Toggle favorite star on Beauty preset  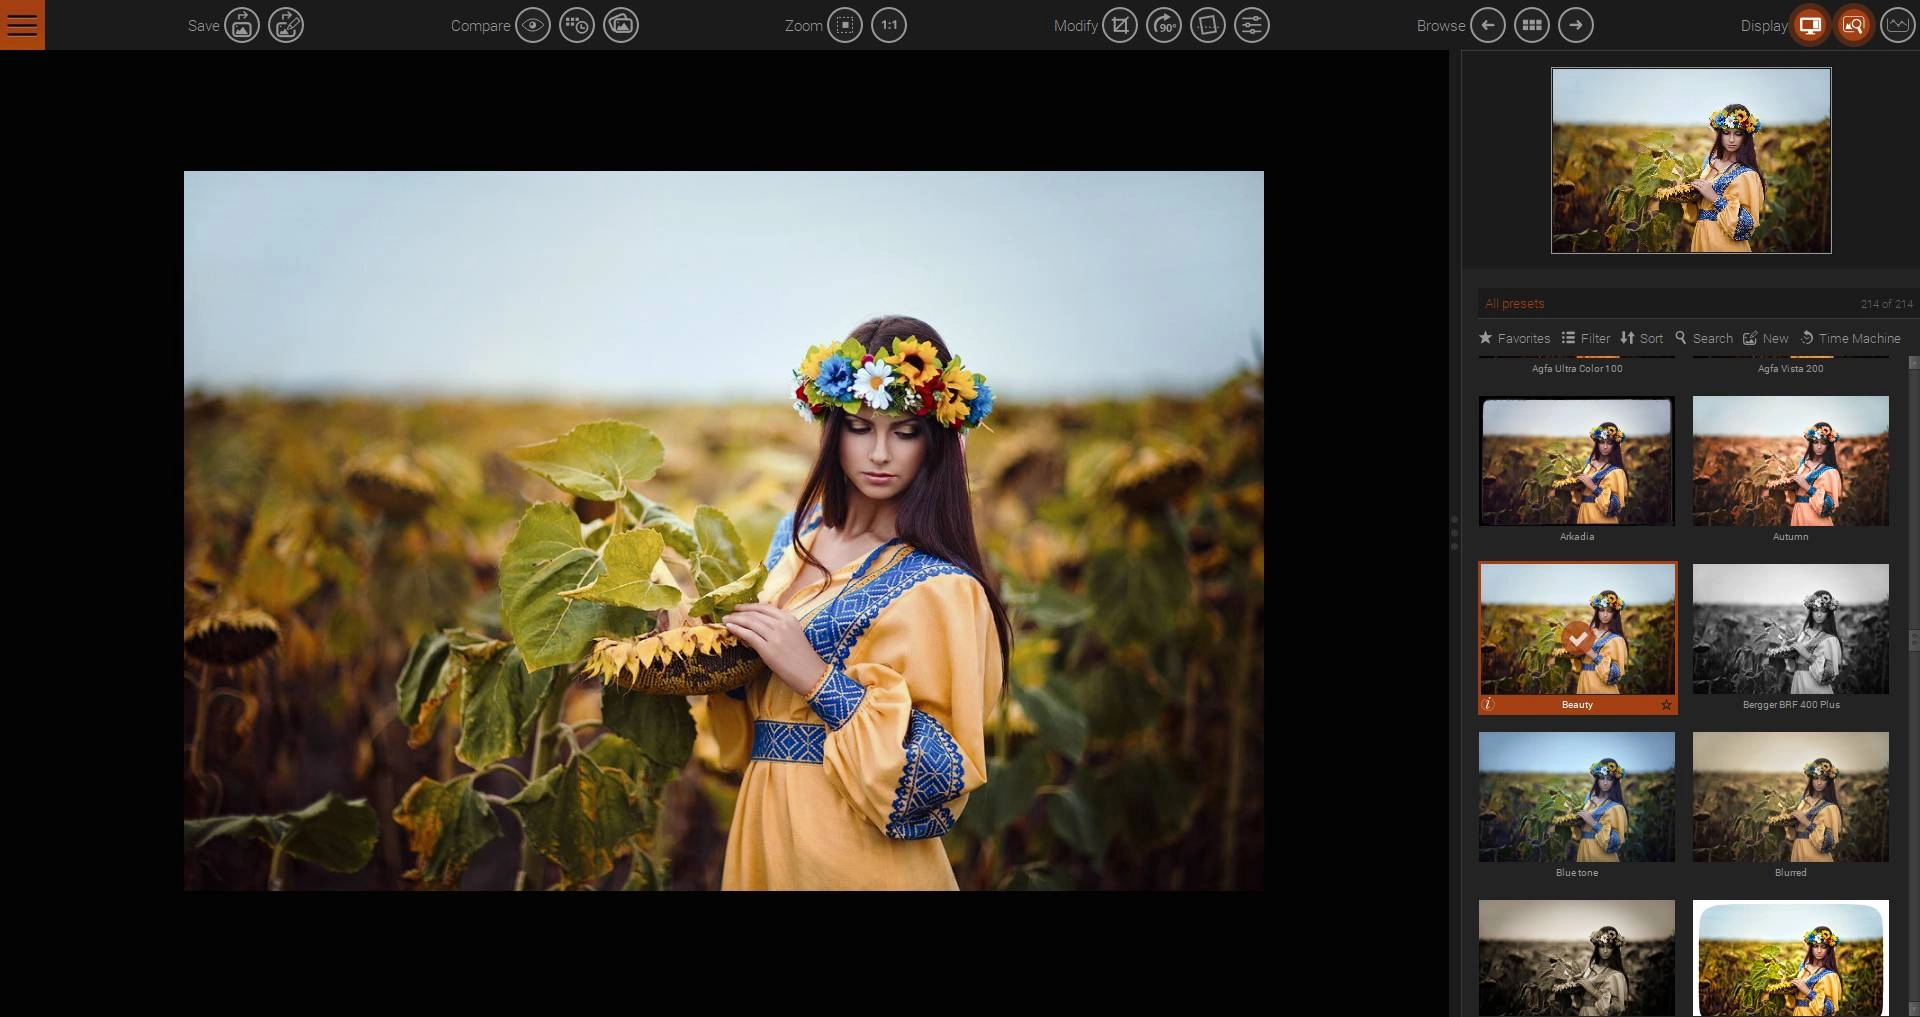(x=1666, y=705)
